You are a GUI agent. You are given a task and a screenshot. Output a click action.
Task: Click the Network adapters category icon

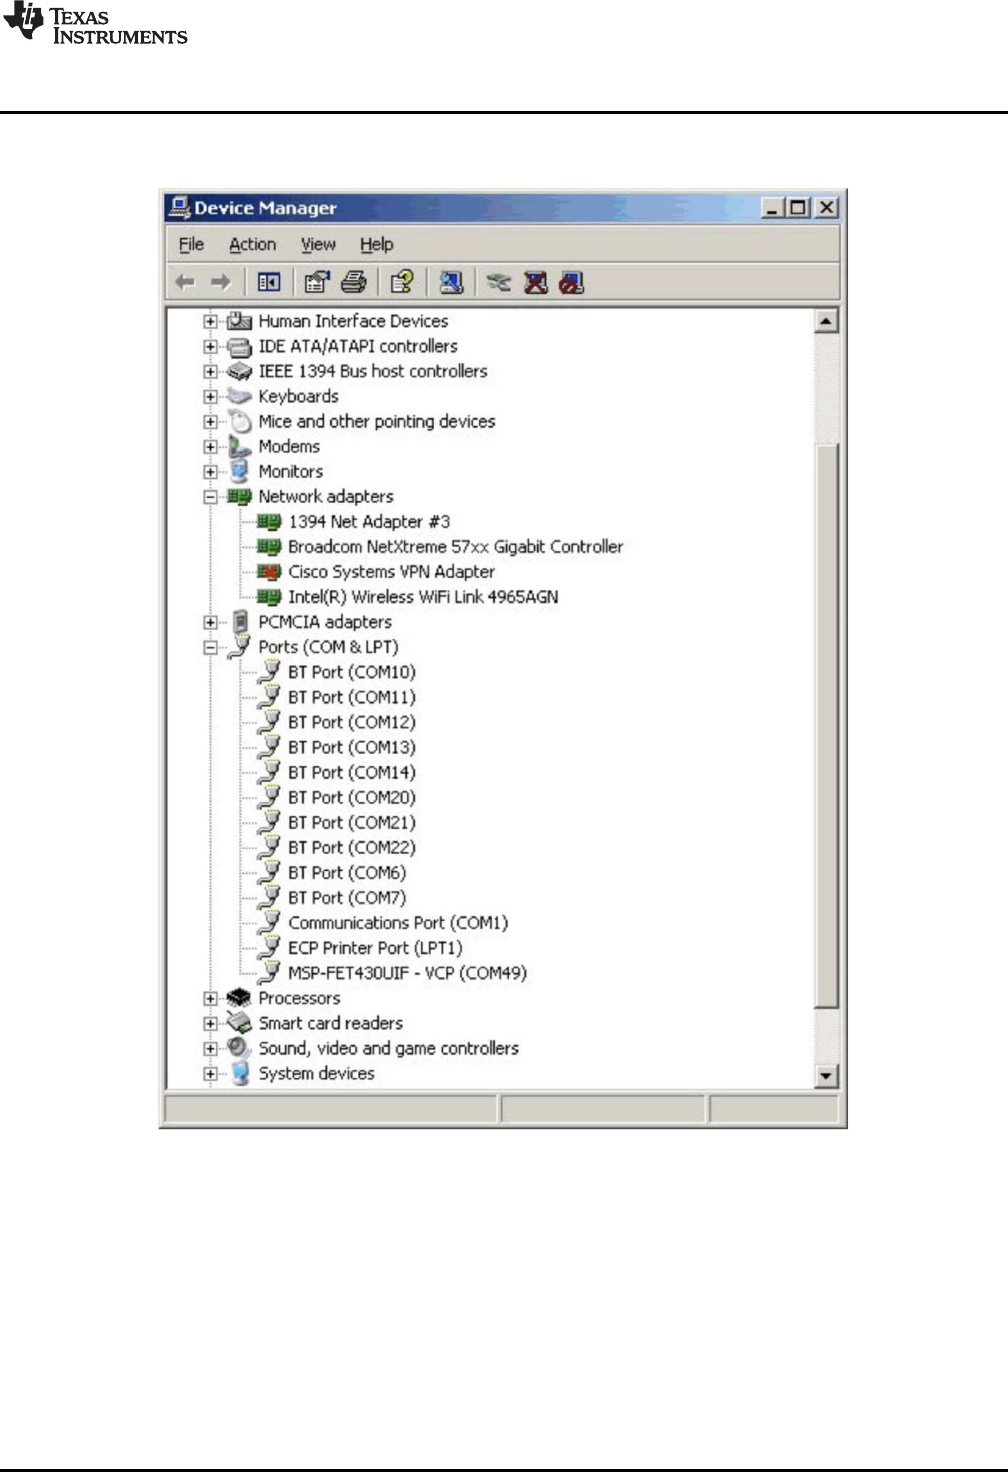(239, 496)
